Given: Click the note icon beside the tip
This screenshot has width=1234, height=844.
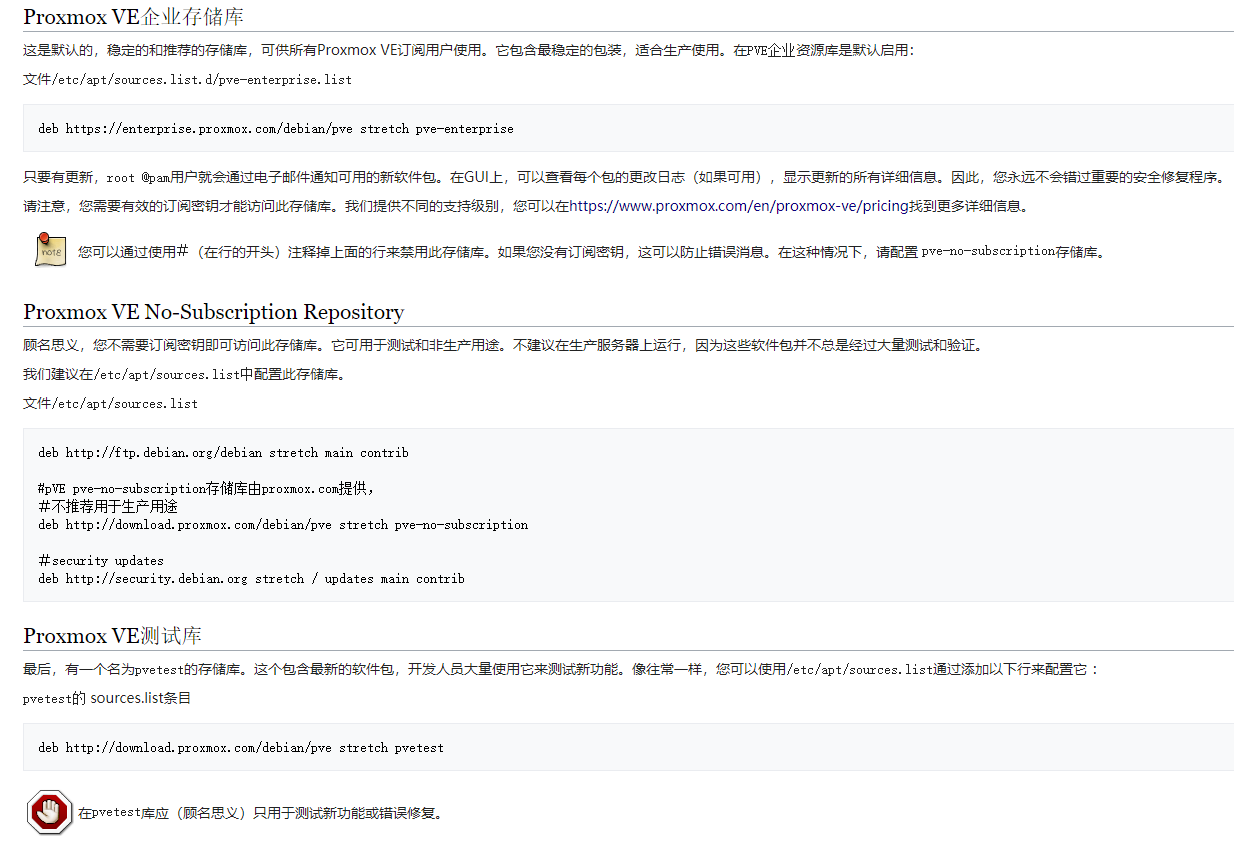Looking at the screenshot, I should [51, 249].
